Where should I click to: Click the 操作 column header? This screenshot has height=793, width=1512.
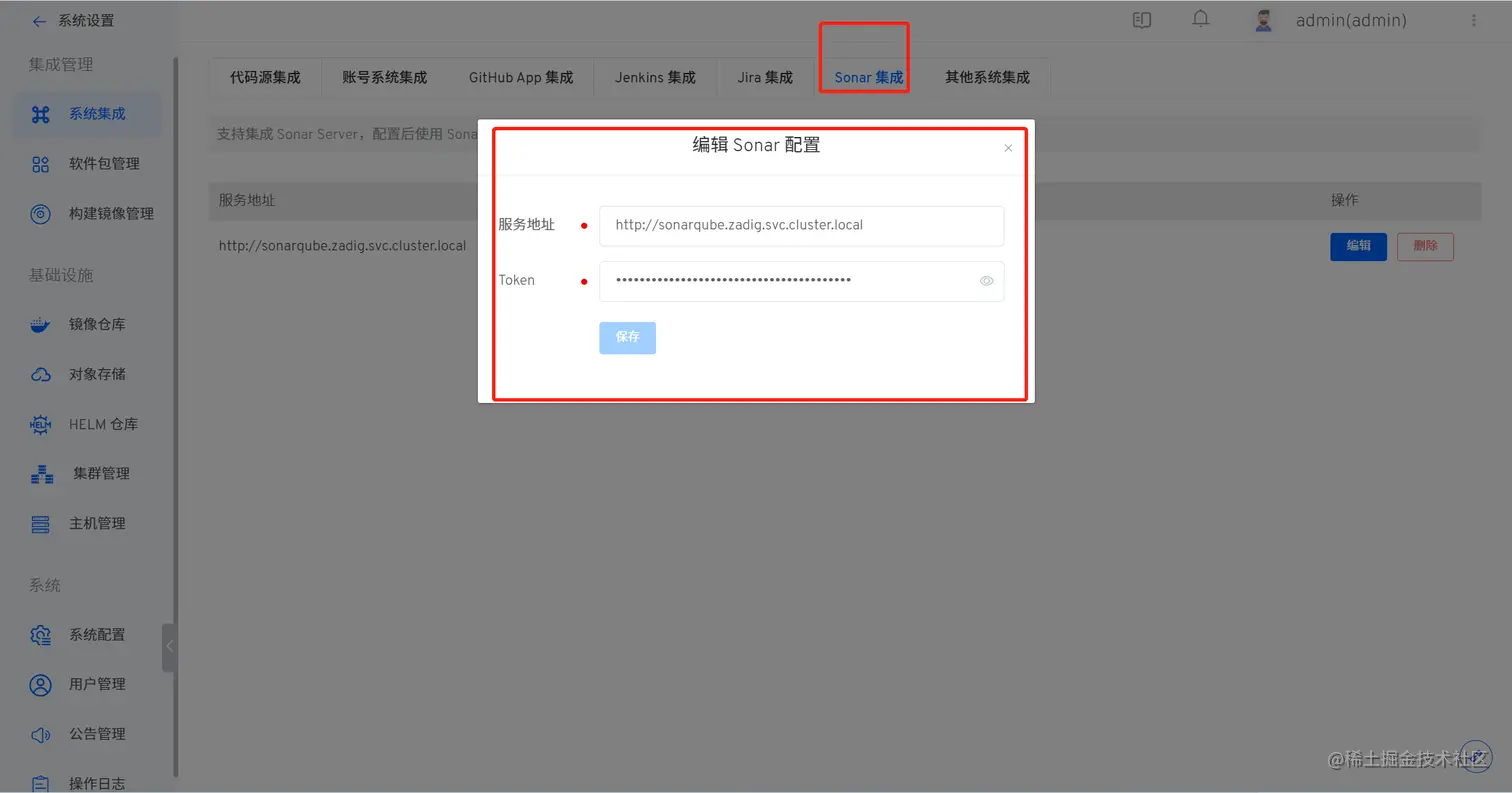1344,200
